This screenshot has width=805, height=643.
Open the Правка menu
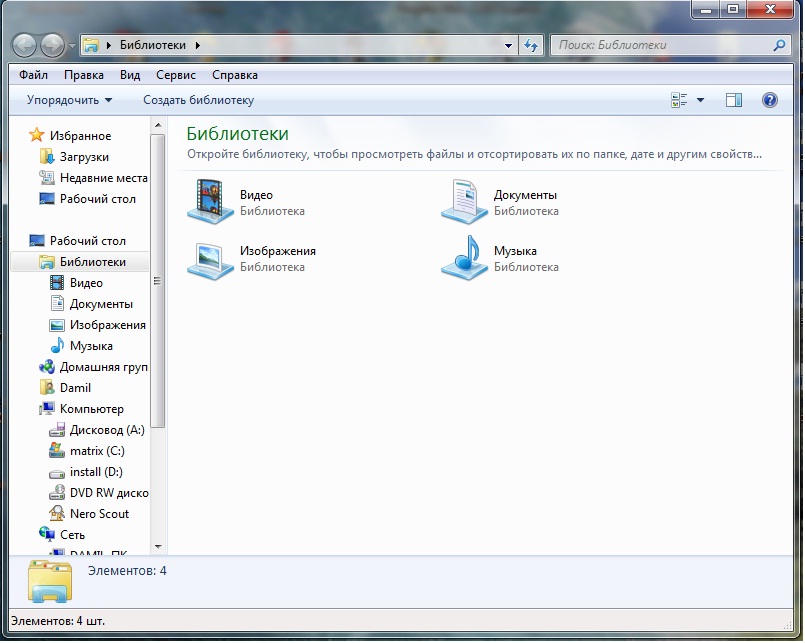84,75
